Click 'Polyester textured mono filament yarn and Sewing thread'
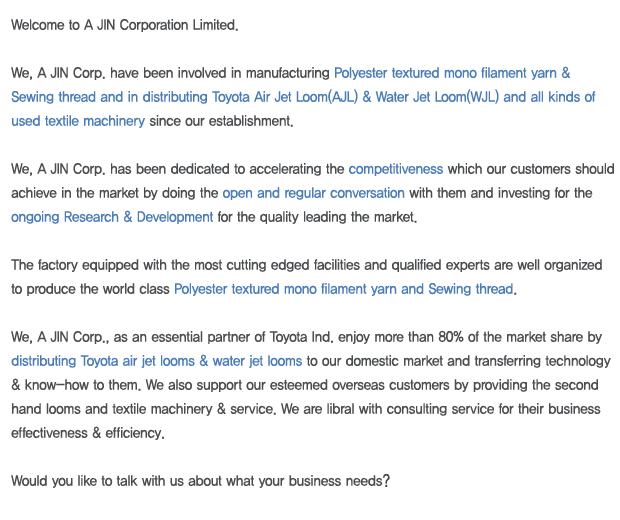Image resolution: width=620 pixels, height=520 pixels. point(344,289)
